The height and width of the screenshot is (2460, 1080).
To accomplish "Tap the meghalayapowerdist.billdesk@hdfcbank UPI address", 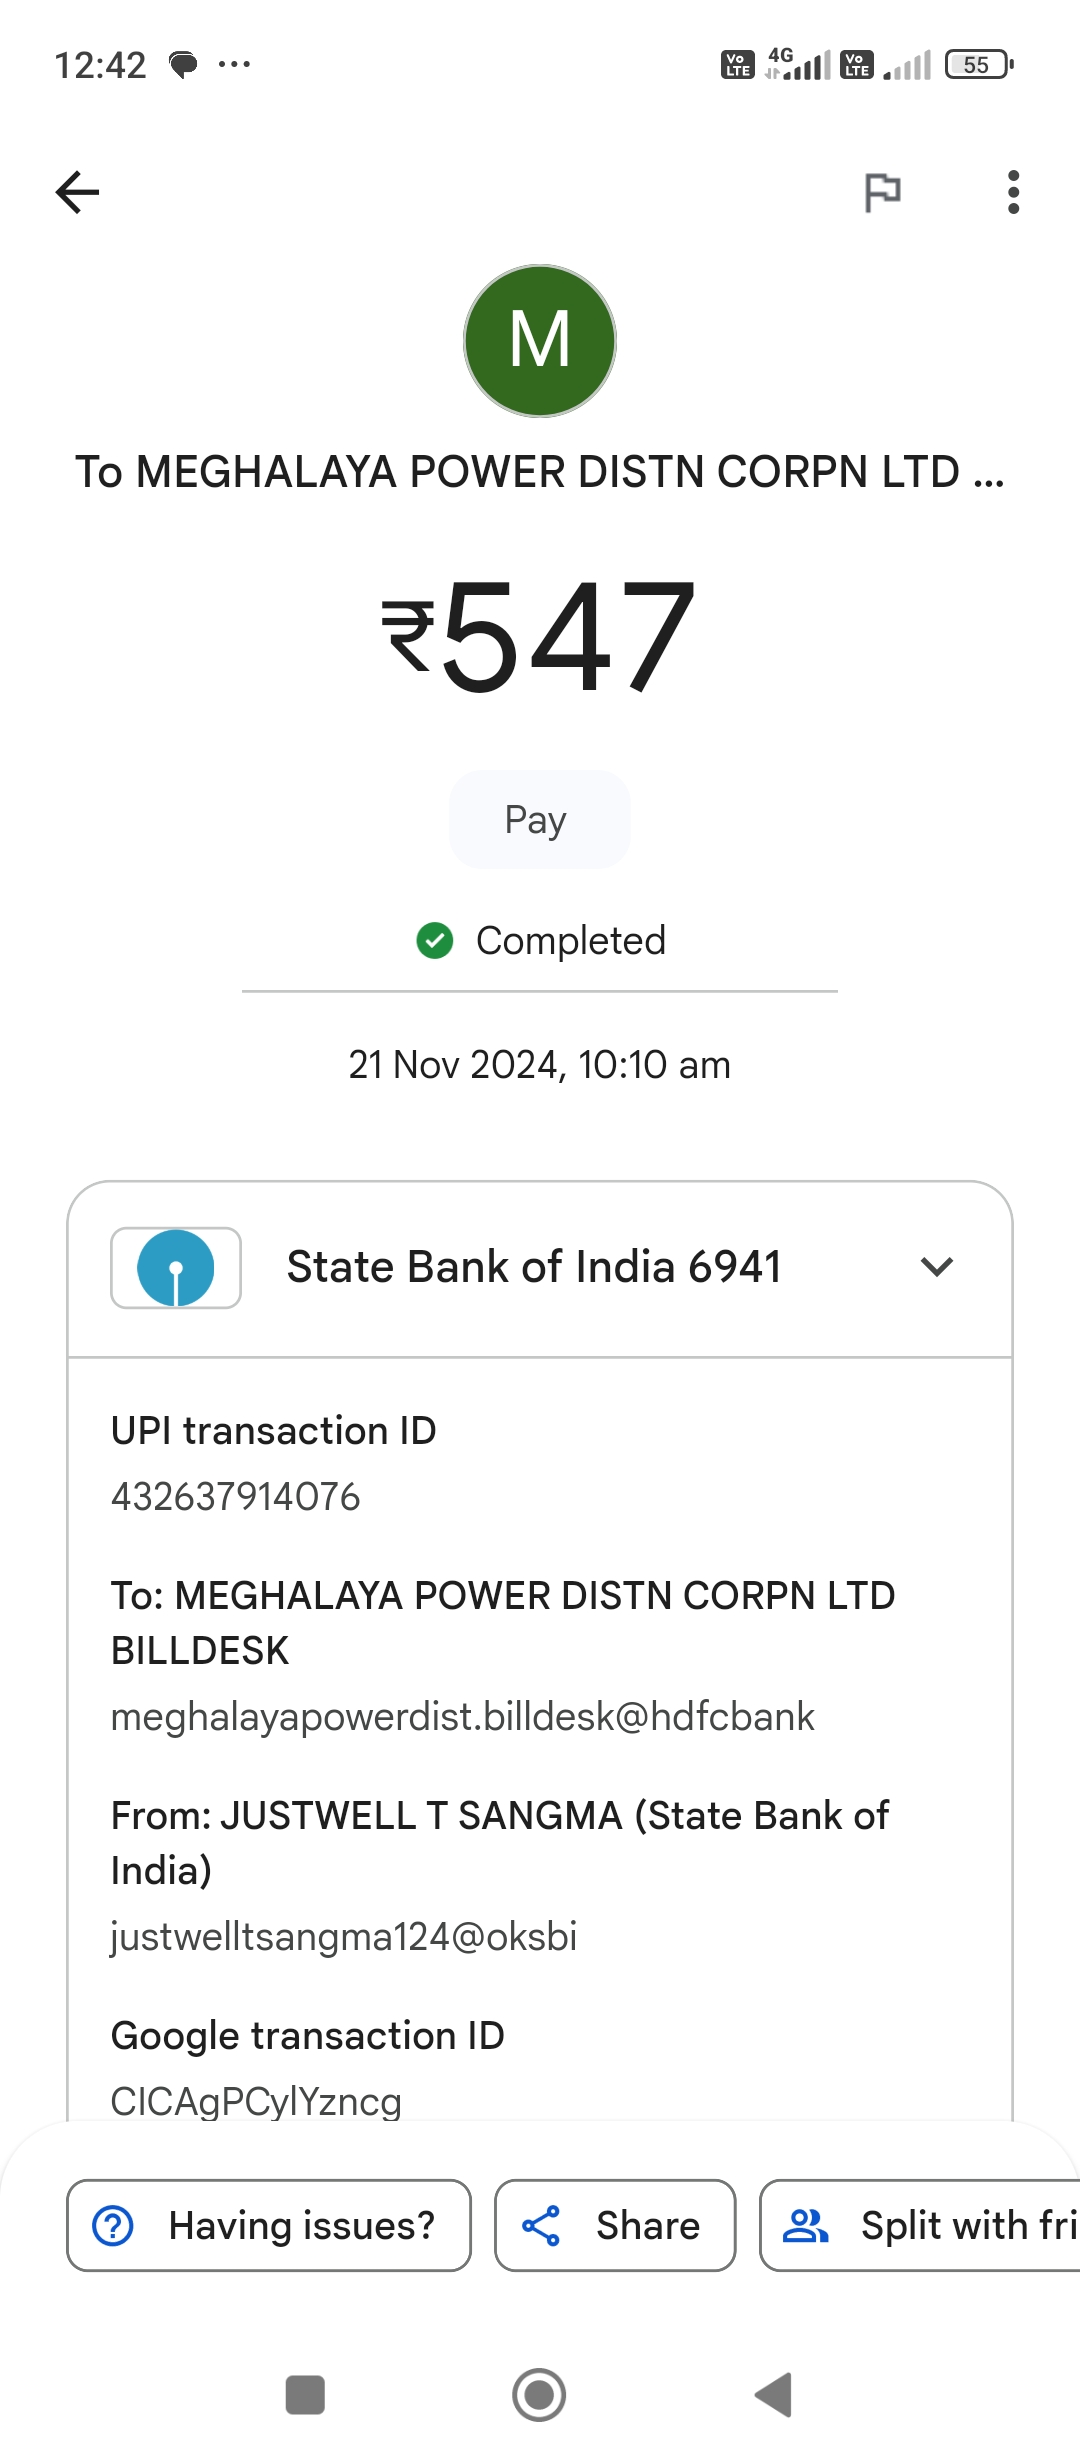I will click(463, 1717).
